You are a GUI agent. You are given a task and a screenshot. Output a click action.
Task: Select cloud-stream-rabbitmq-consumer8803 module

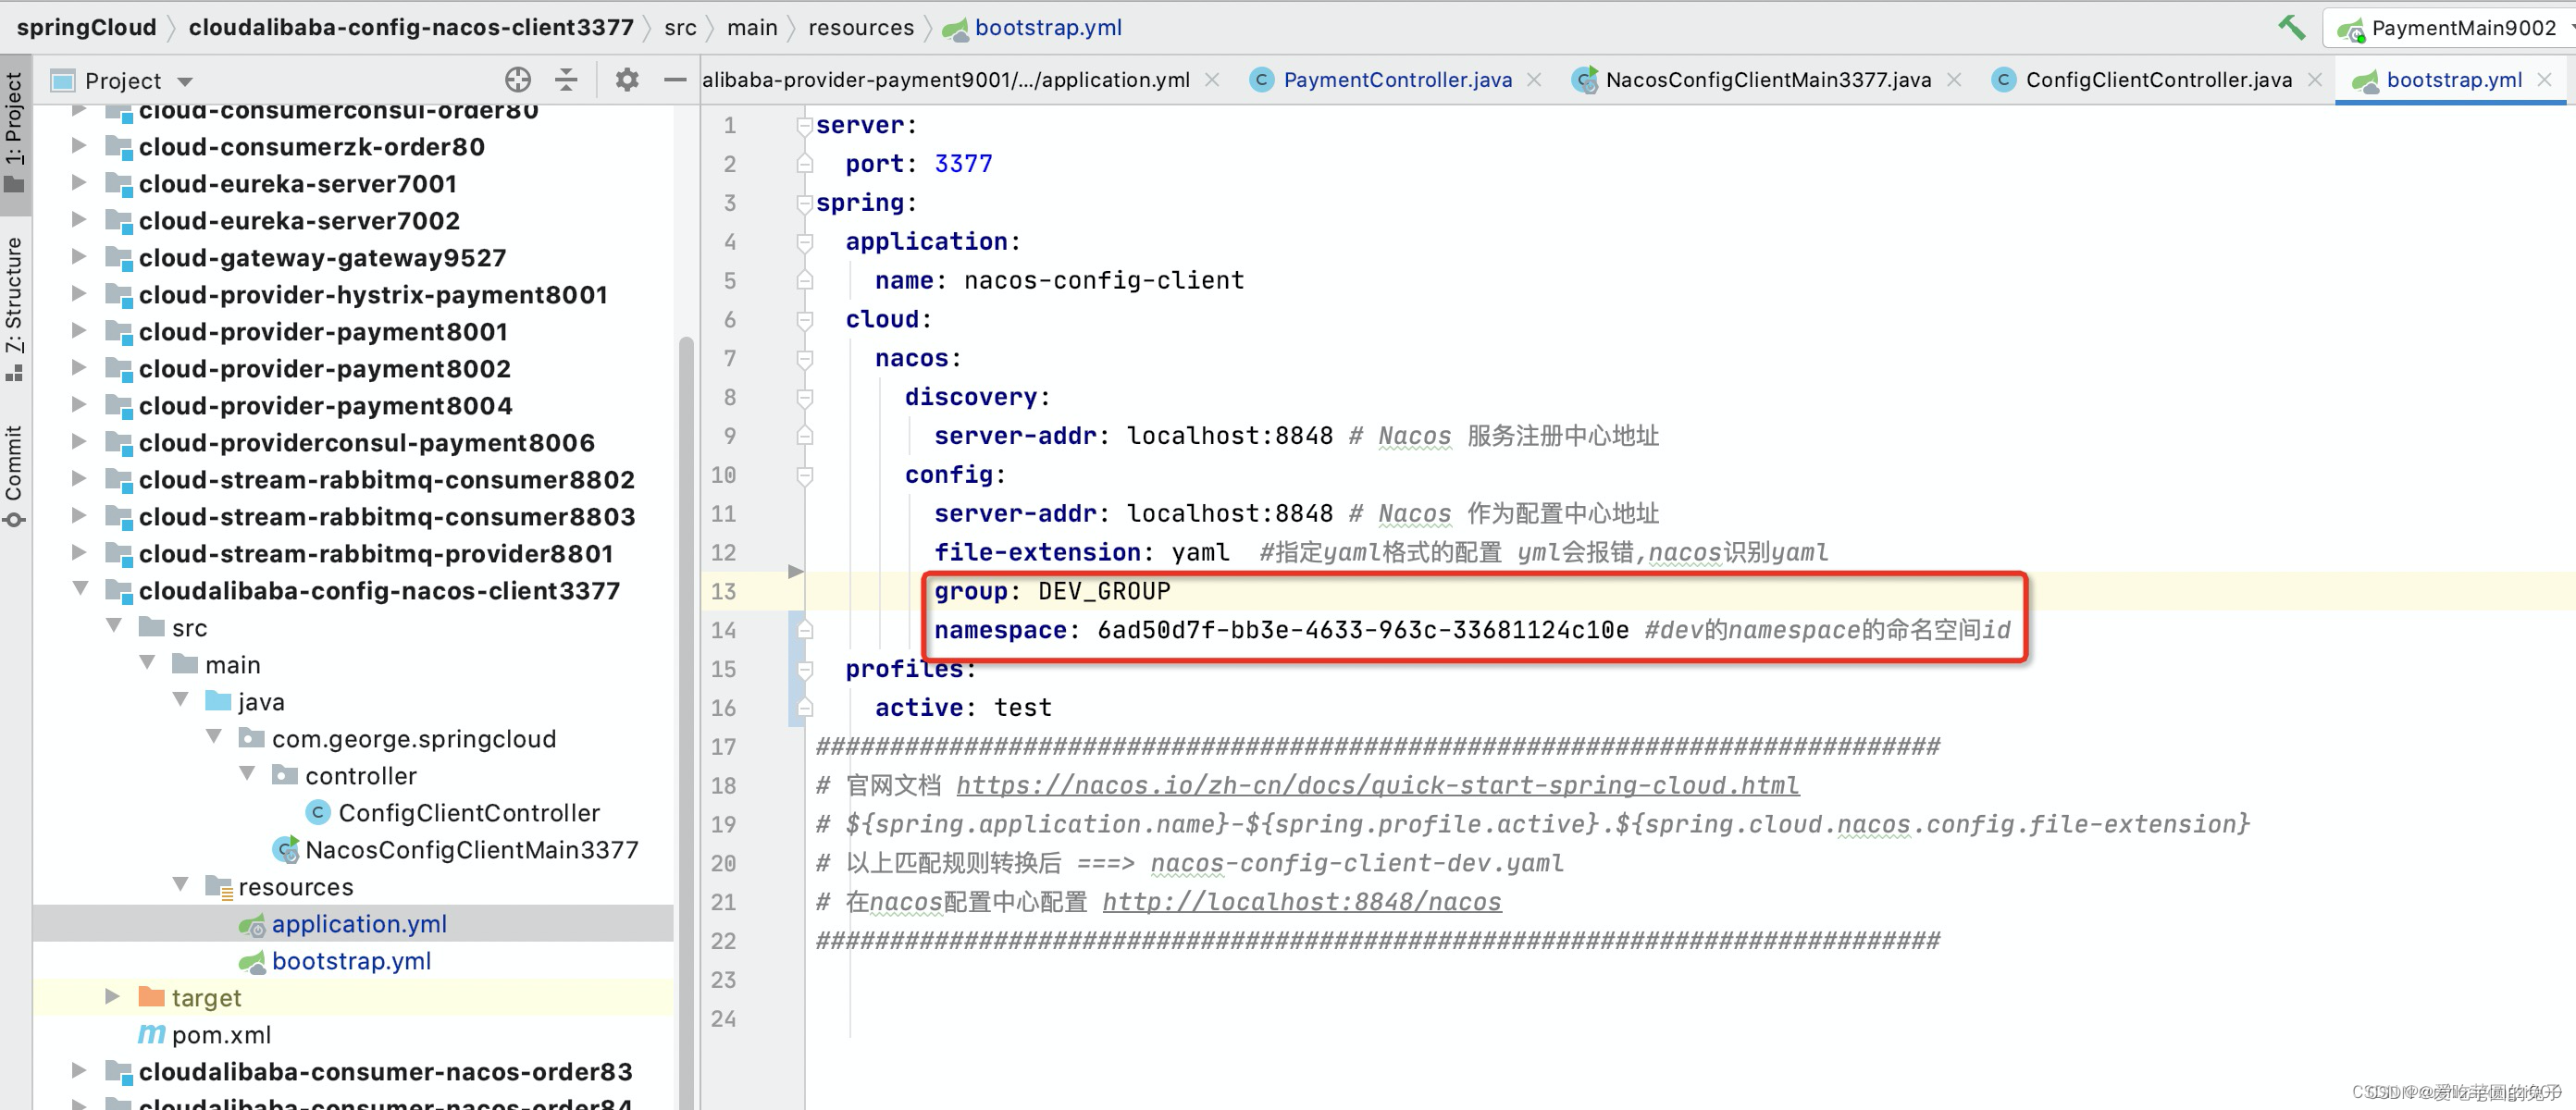[386, 516]
